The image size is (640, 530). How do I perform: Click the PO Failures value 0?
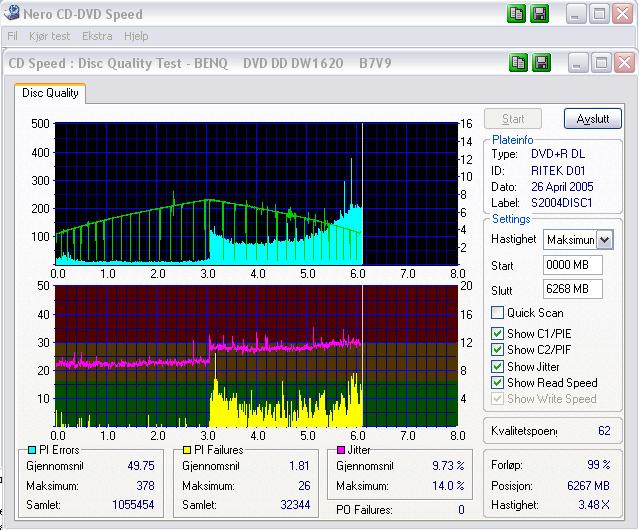click(461, 510)
